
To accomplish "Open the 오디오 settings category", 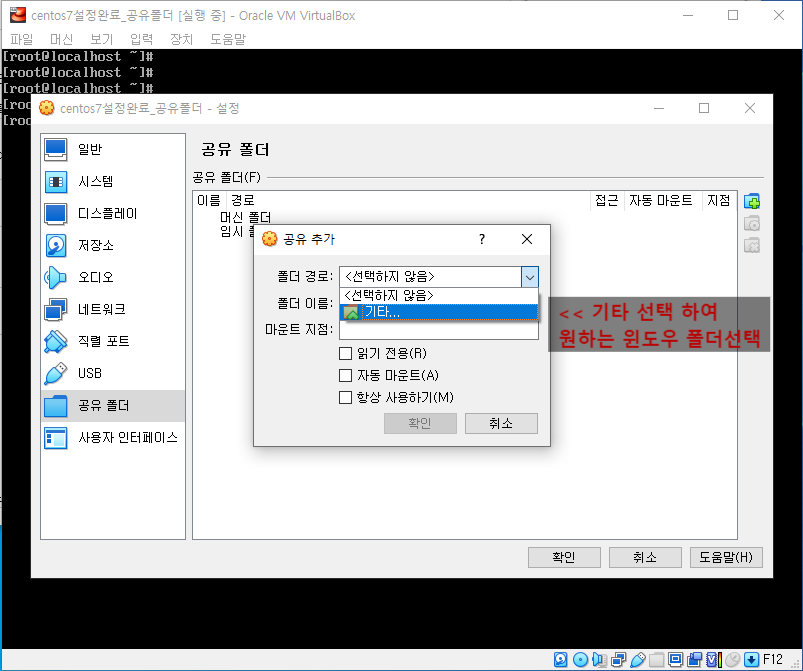I will (113, 278).
